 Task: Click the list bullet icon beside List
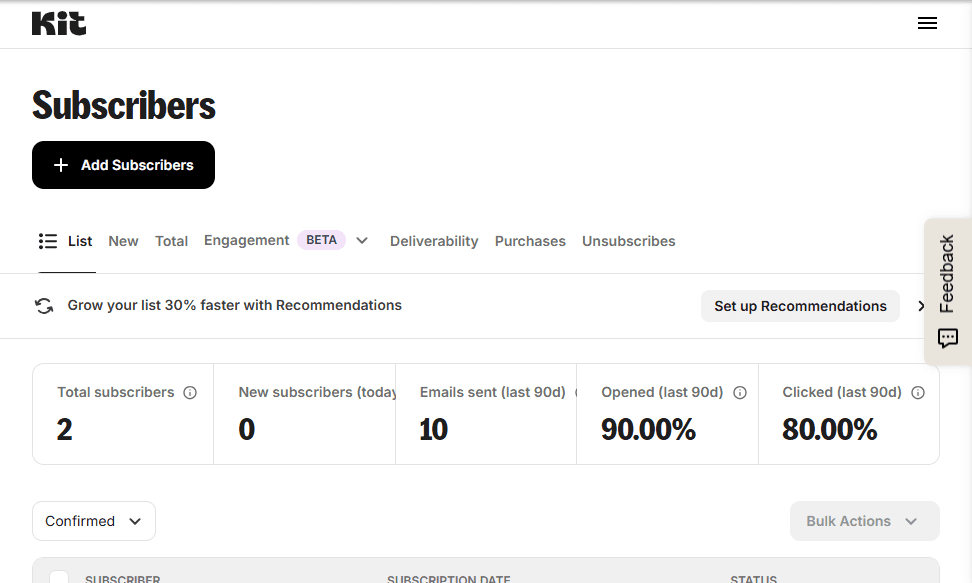click(48, 241)
